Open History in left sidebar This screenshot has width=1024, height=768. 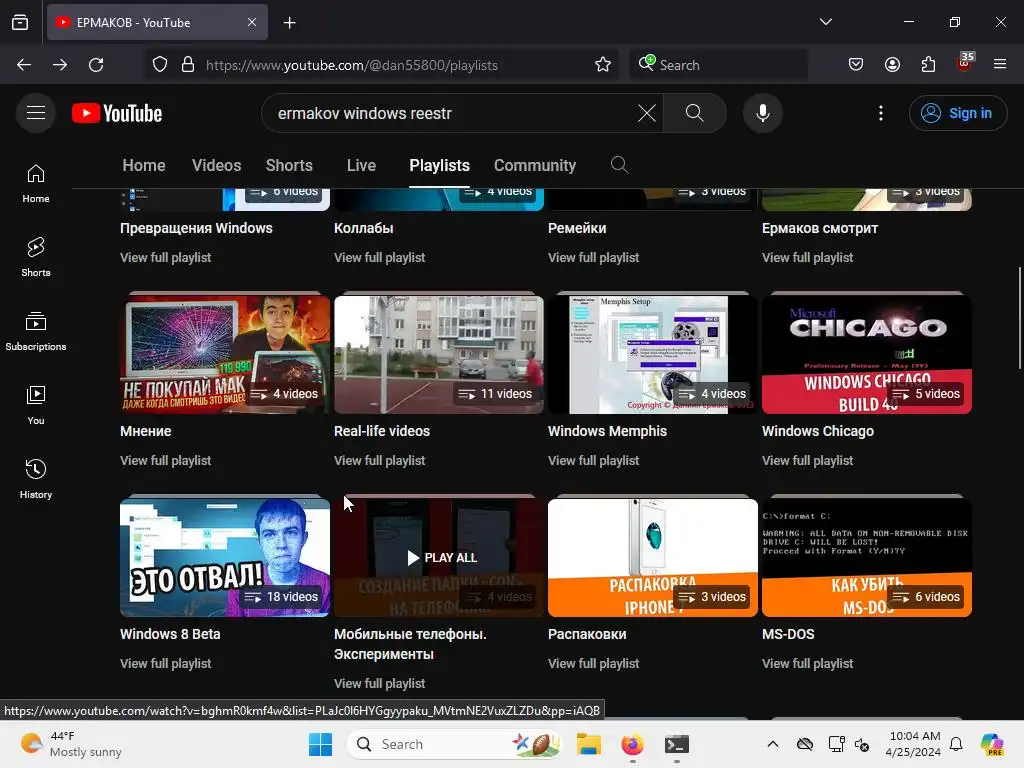(x=36, y=479)
